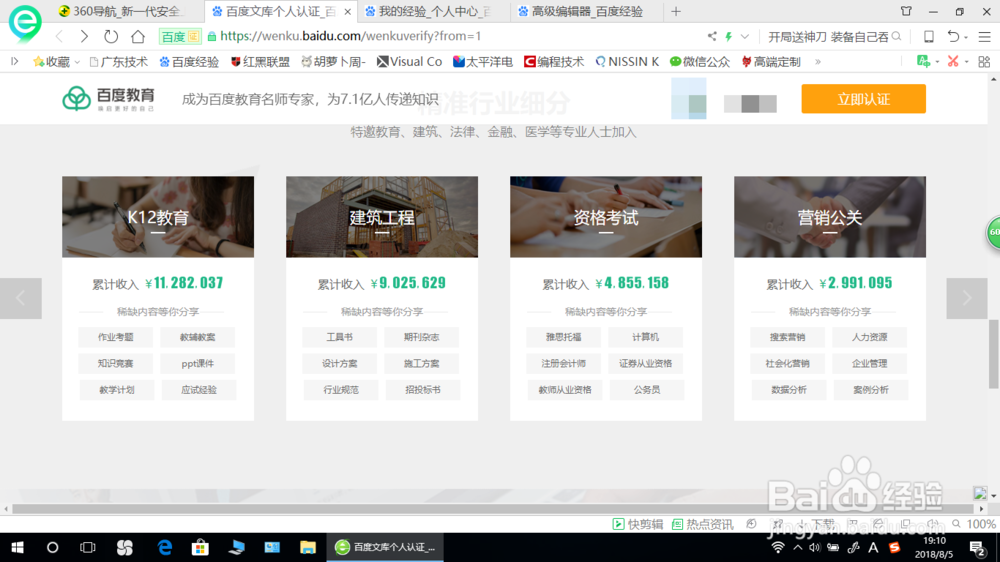Click the red scissors screenshot icon
The image size is (1000, 562).
(953, 61)
